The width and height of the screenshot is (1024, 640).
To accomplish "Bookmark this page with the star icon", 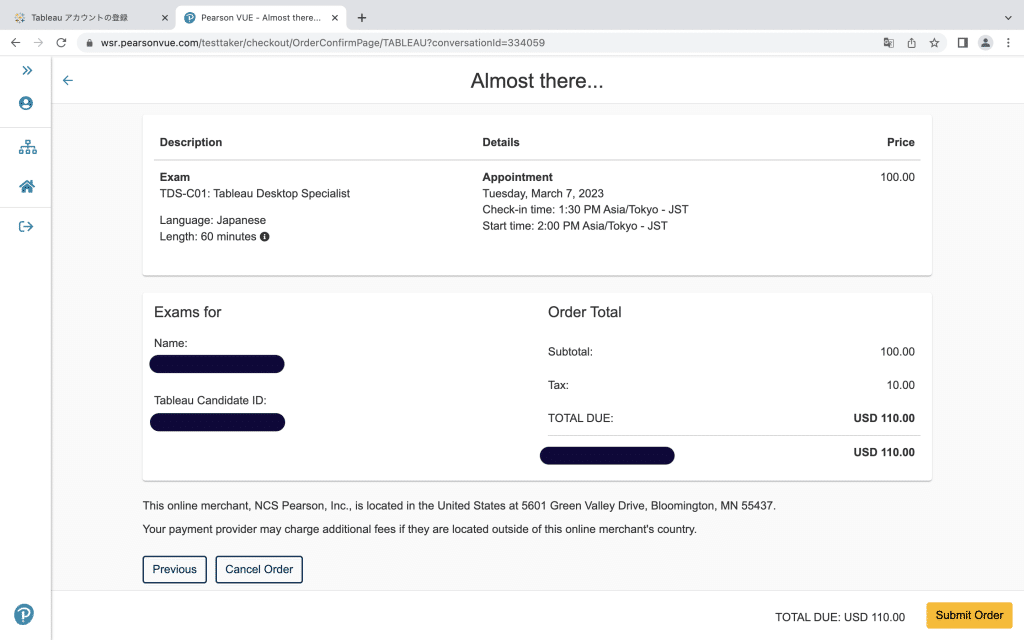I will pos(934,43).
